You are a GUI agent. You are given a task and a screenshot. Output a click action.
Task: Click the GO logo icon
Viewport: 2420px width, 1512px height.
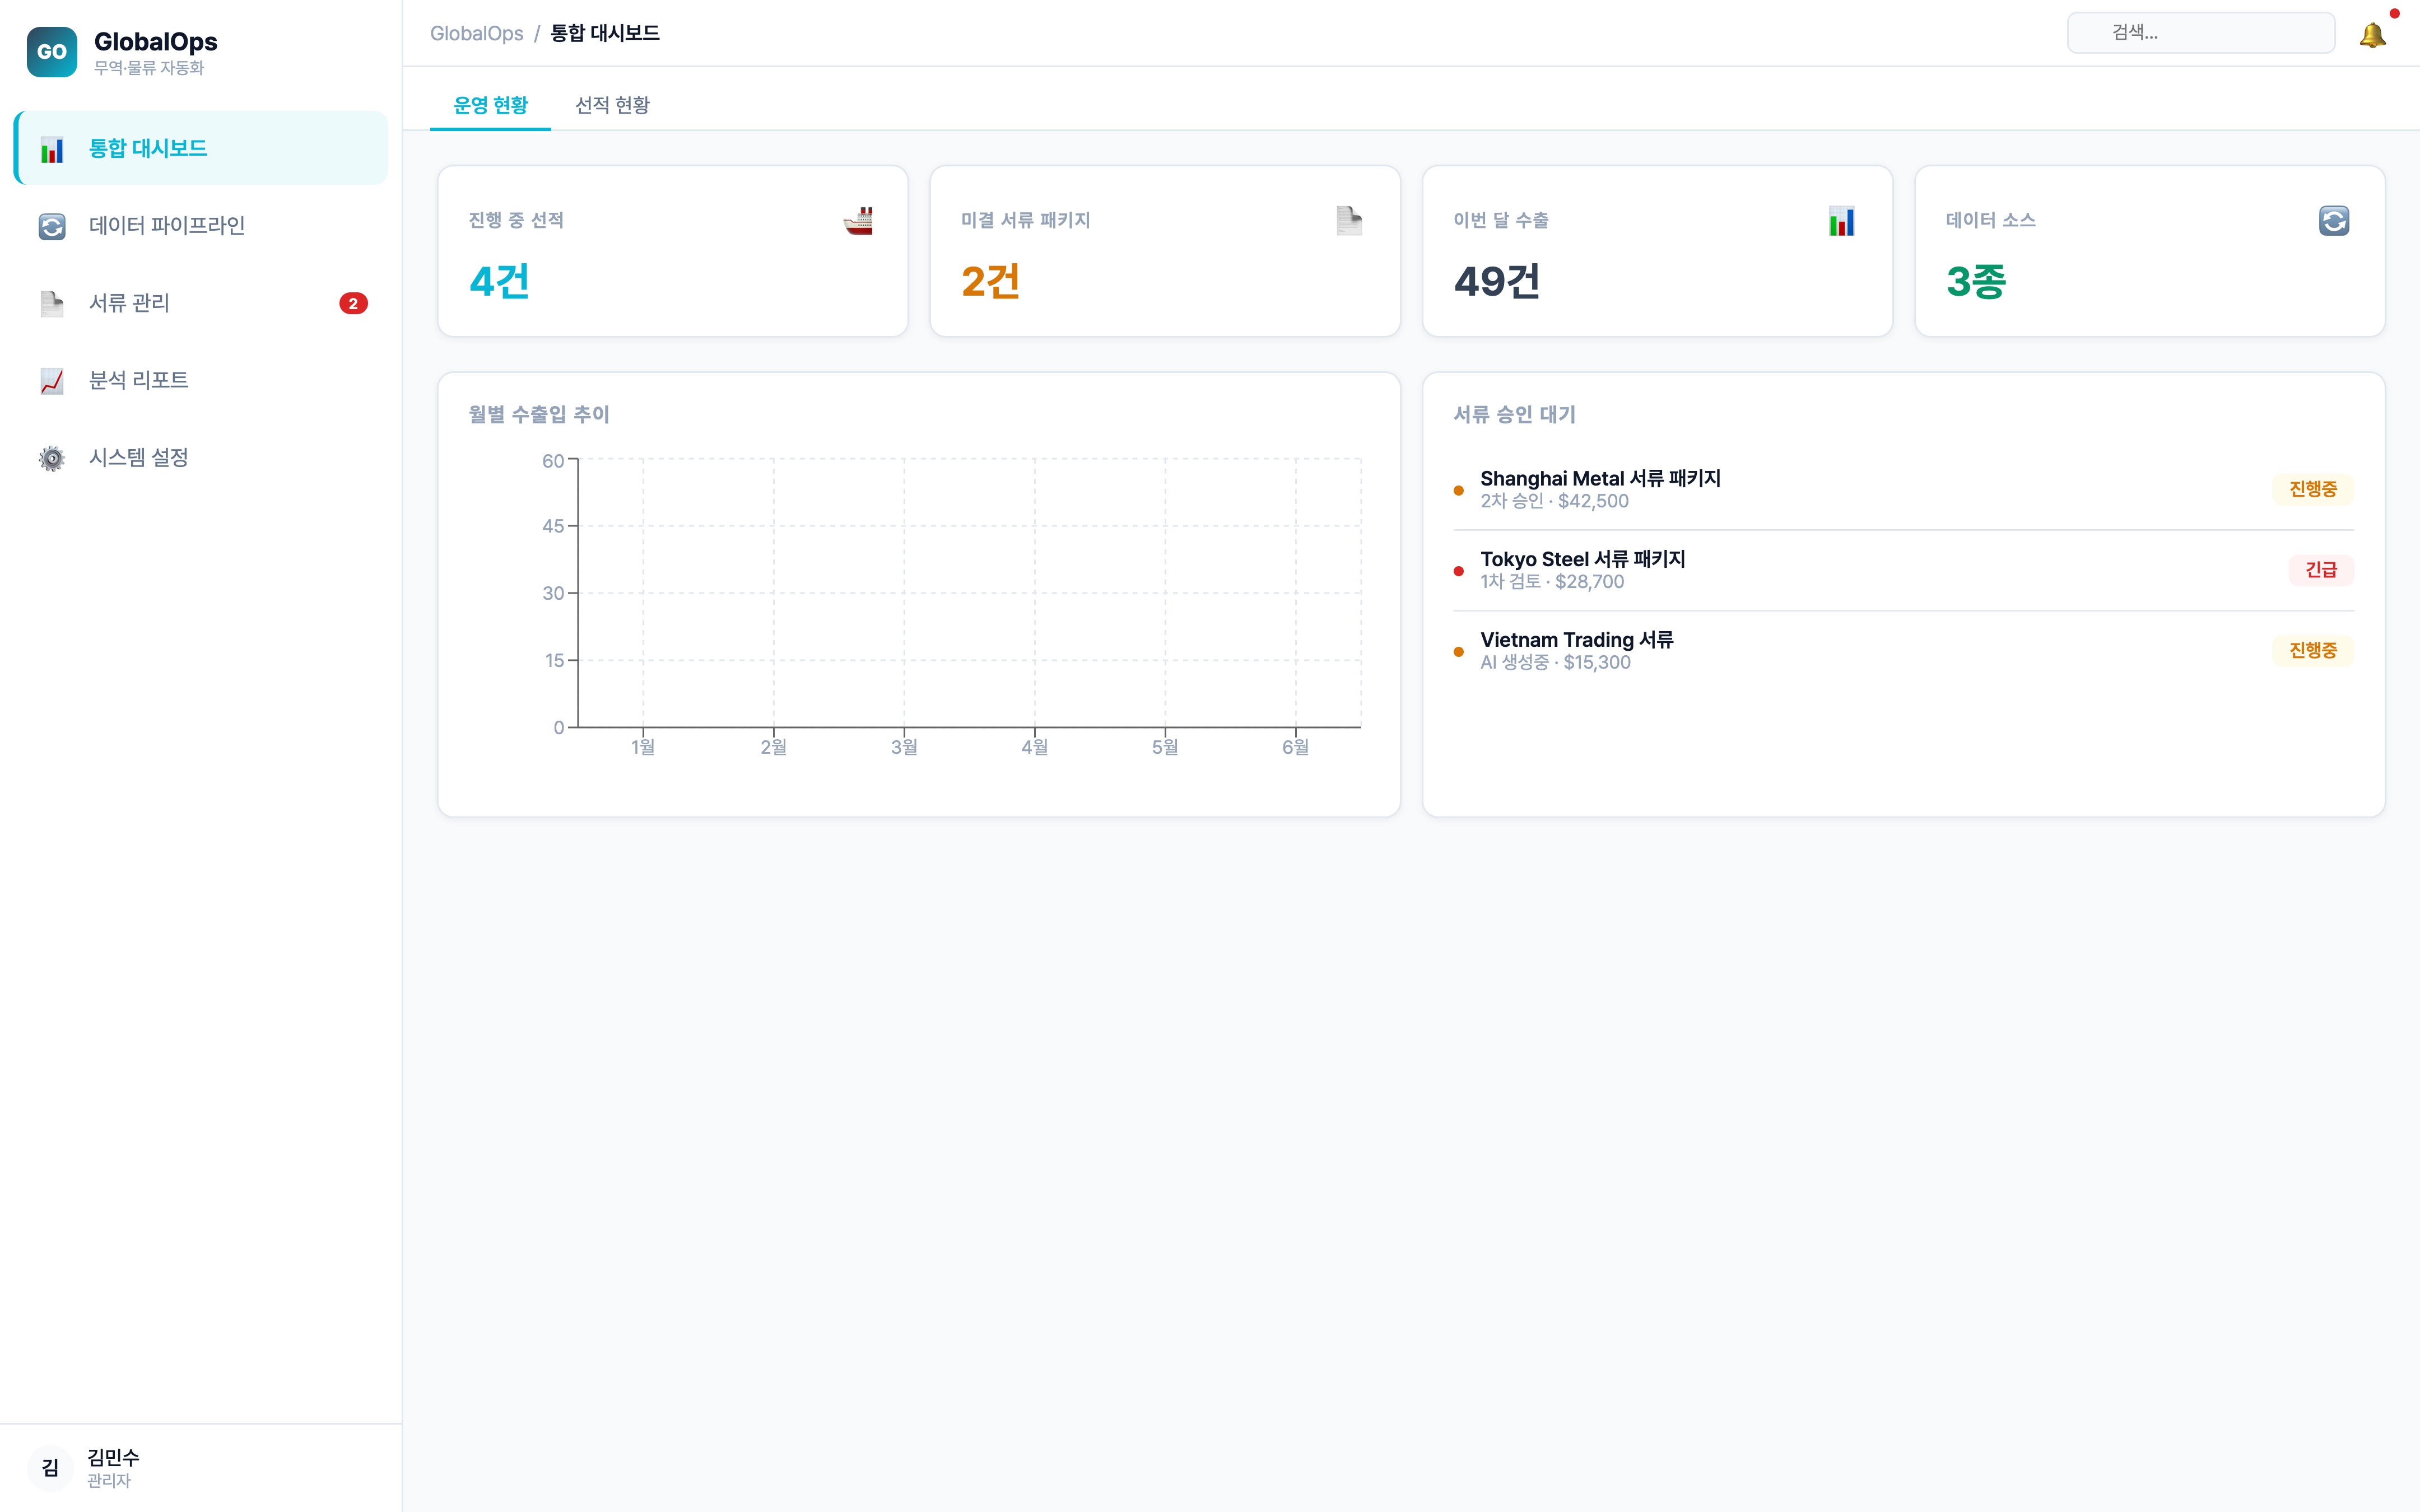(x=51, y=52)
